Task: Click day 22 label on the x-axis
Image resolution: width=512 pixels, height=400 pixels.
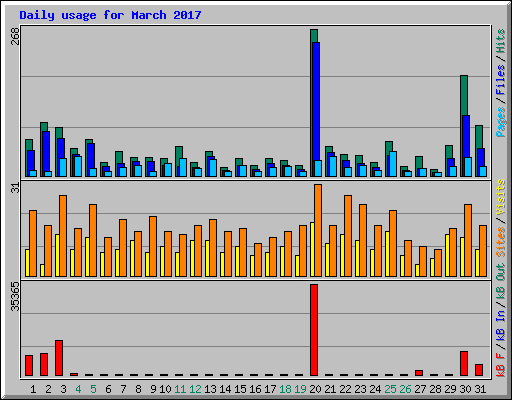Action: point(345,389)
